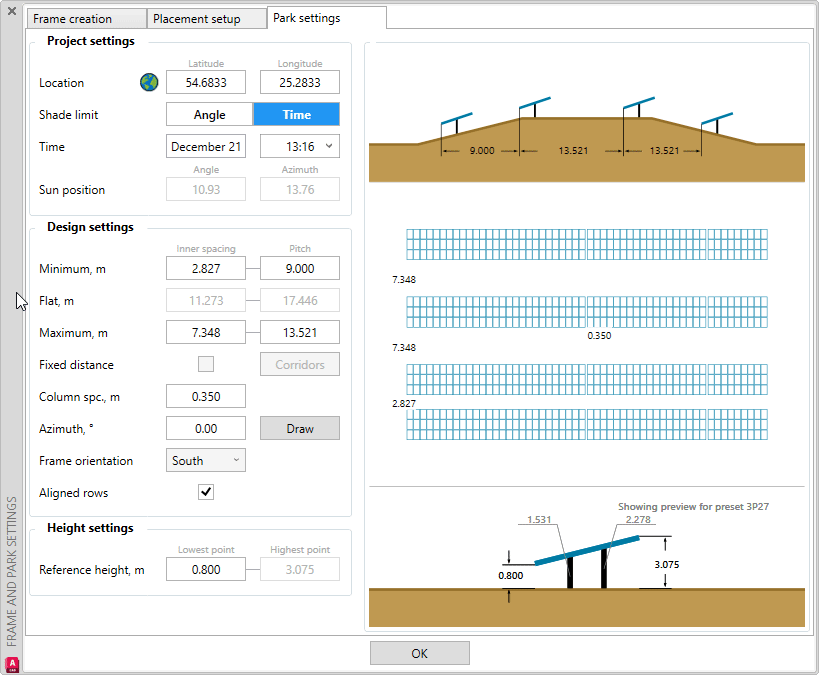The height and width of the screenshot is (676, 820).
Task: Open the 13:16 time dropdown
Action: click(299, 147)
